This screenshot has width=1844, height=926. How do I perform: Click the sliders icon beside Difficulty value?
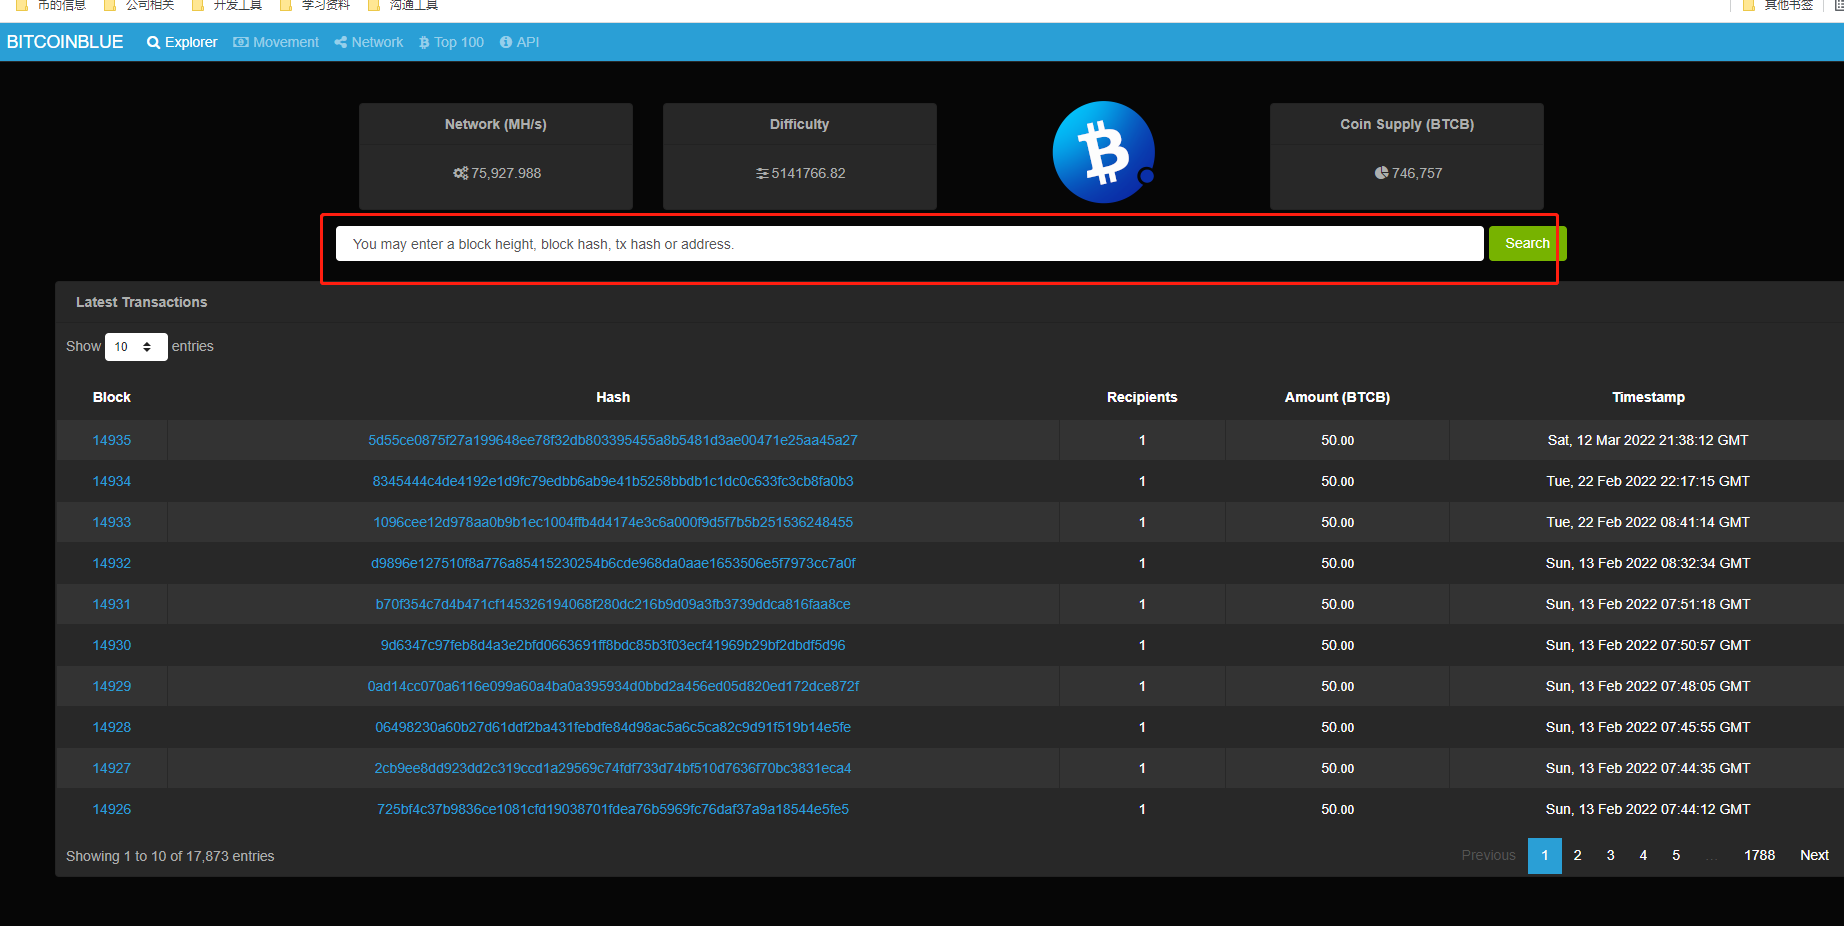pos(762,174)
